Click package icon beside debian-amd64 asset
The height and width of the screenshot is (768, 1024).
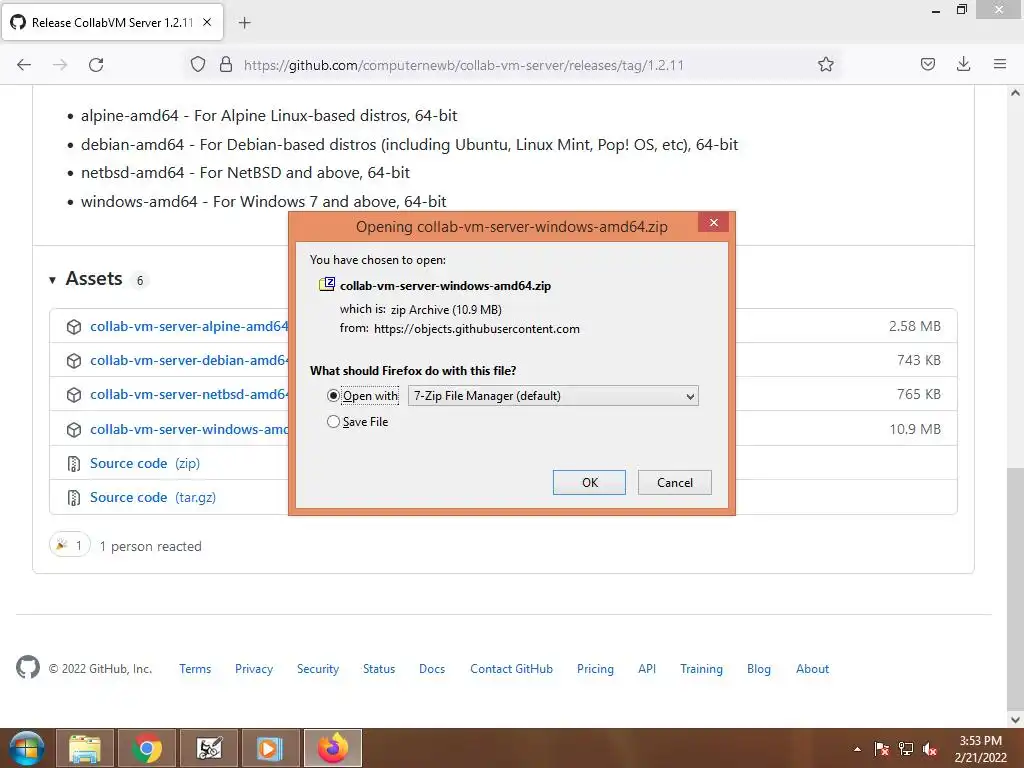pos(74,360)
